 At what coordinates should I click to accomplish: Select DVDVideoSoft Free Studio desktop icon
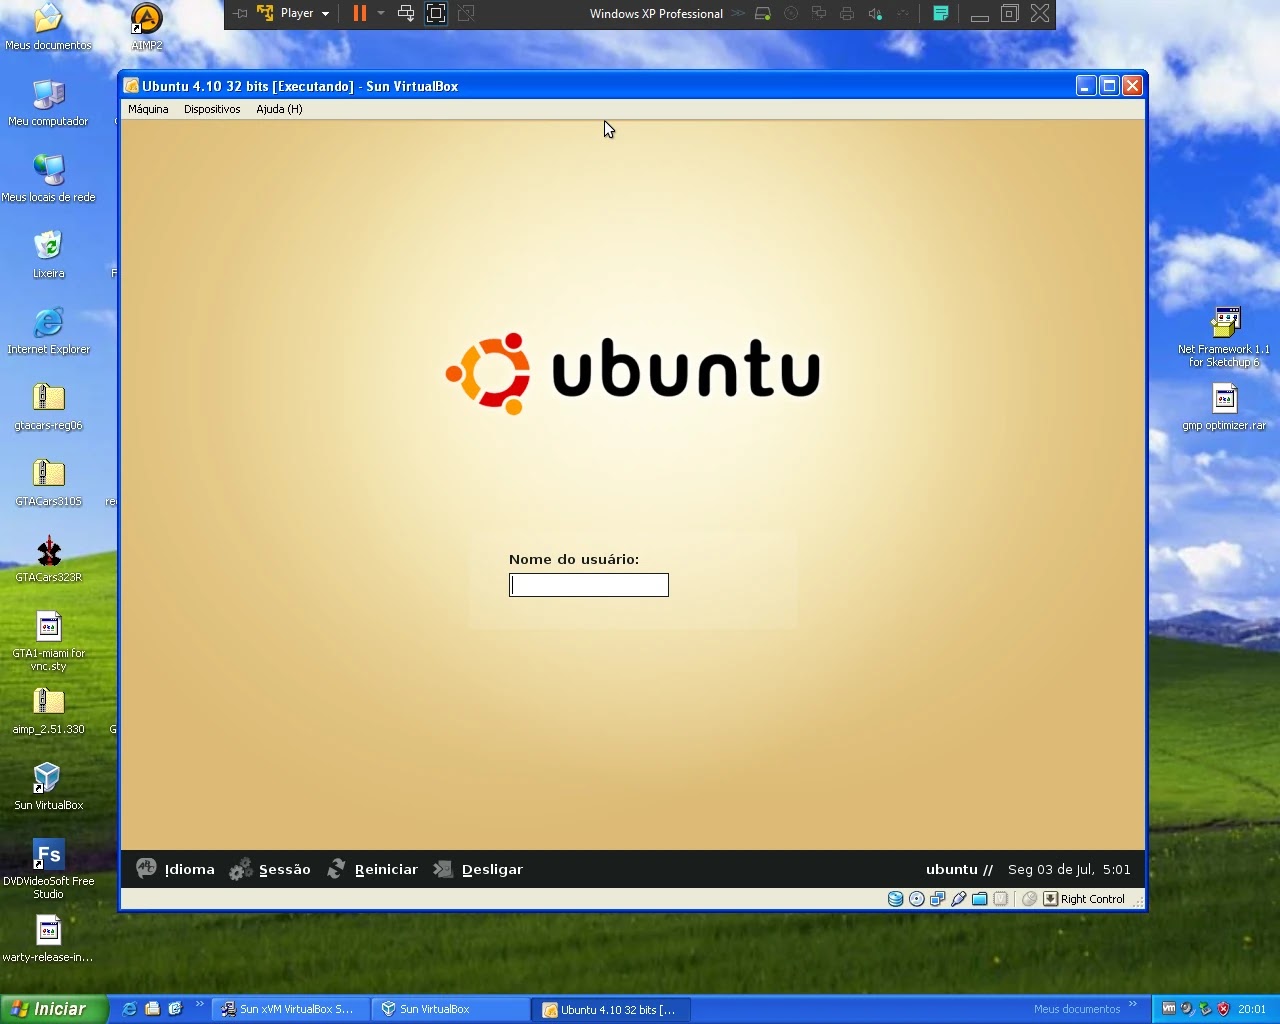pyautogui.click(x=48, y=869)
